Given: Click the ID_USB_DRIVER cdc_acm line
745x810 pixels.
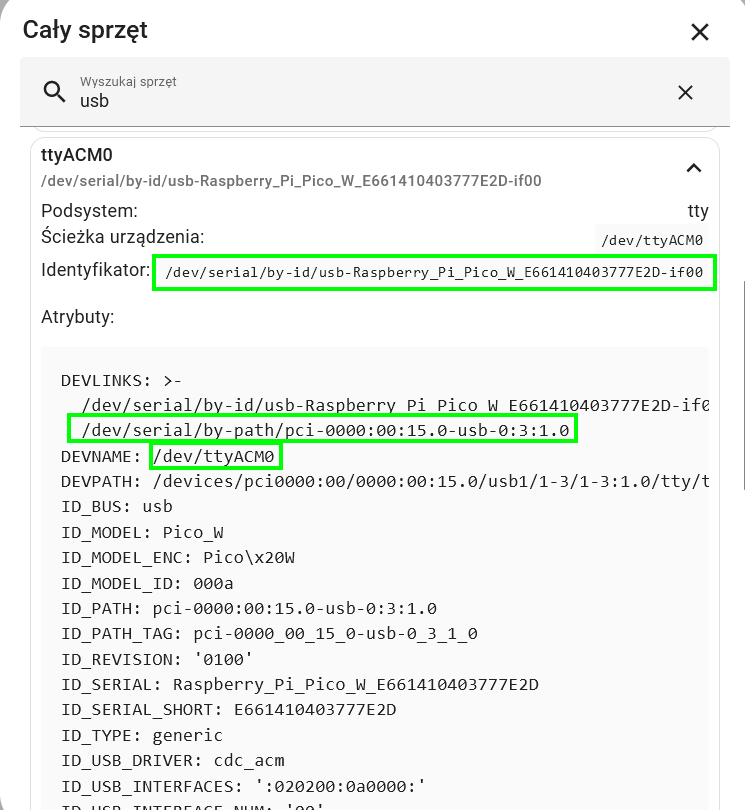Looking at the screenshot, I should [x=173, y=760].
